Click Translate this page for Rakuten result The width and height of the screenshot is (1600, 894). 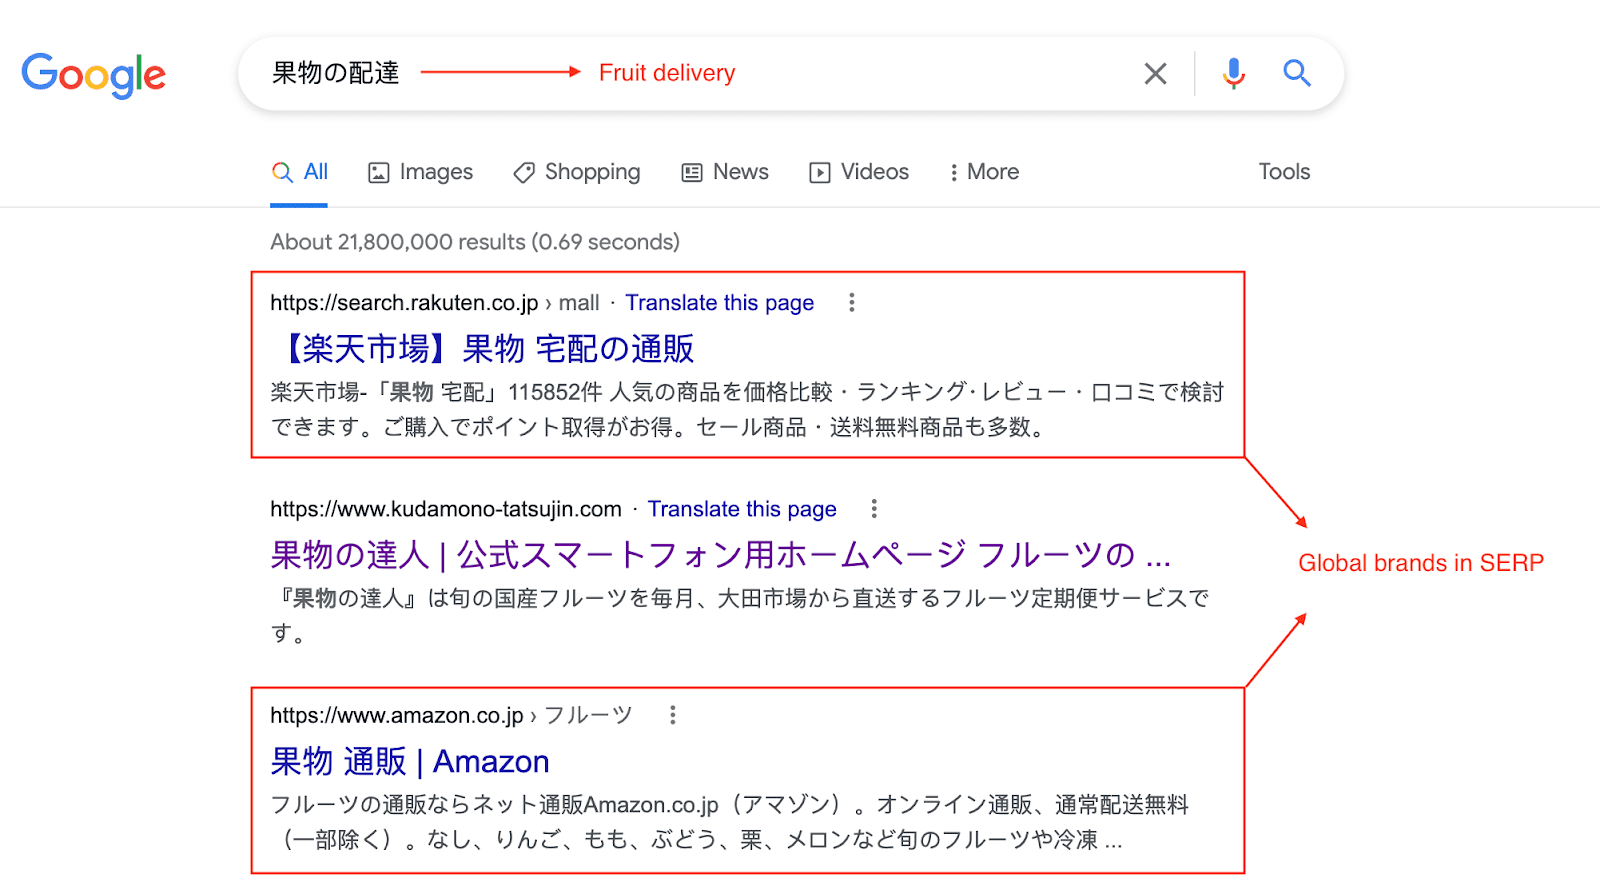[719, 303]
